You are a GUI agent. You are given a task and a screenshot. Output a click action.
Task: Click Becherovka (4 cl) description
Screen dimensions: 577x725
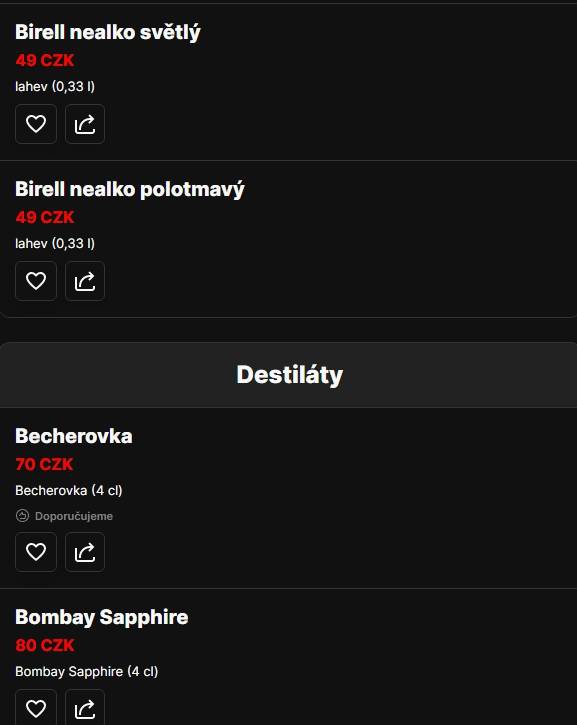tap(69, 491)
